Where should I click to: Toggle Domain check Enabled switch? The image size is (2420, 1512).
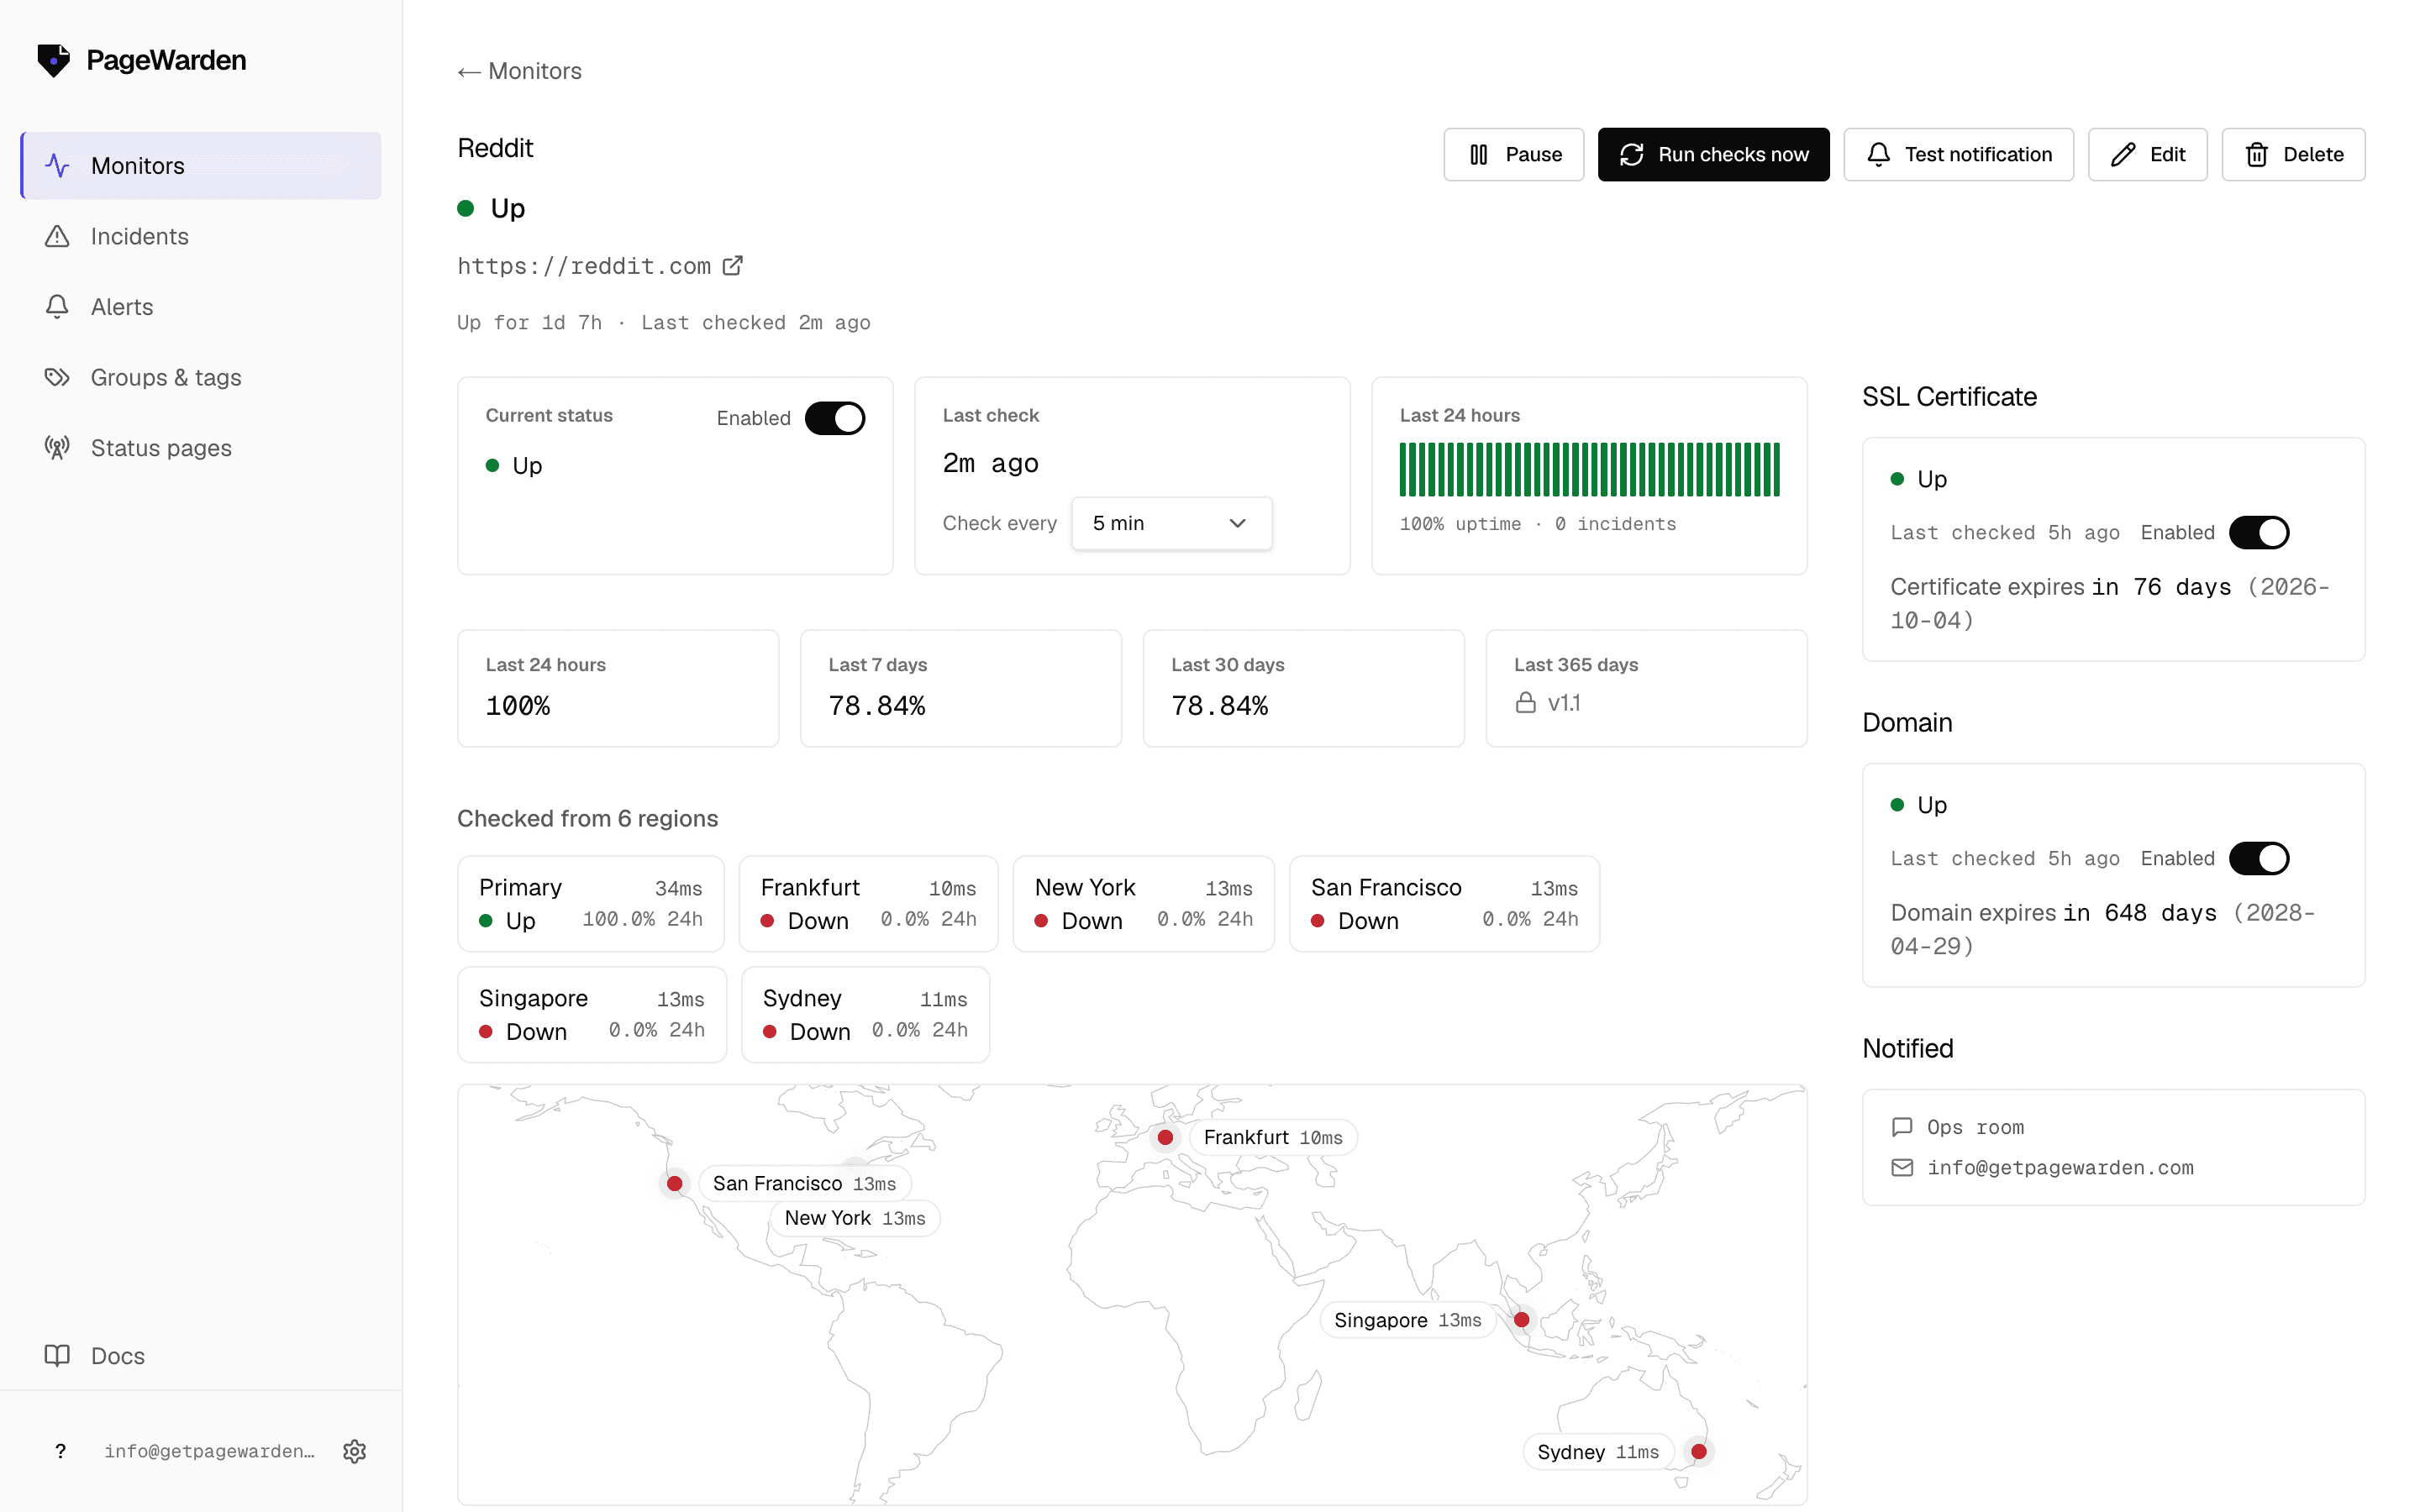[x=2259, y=858]
